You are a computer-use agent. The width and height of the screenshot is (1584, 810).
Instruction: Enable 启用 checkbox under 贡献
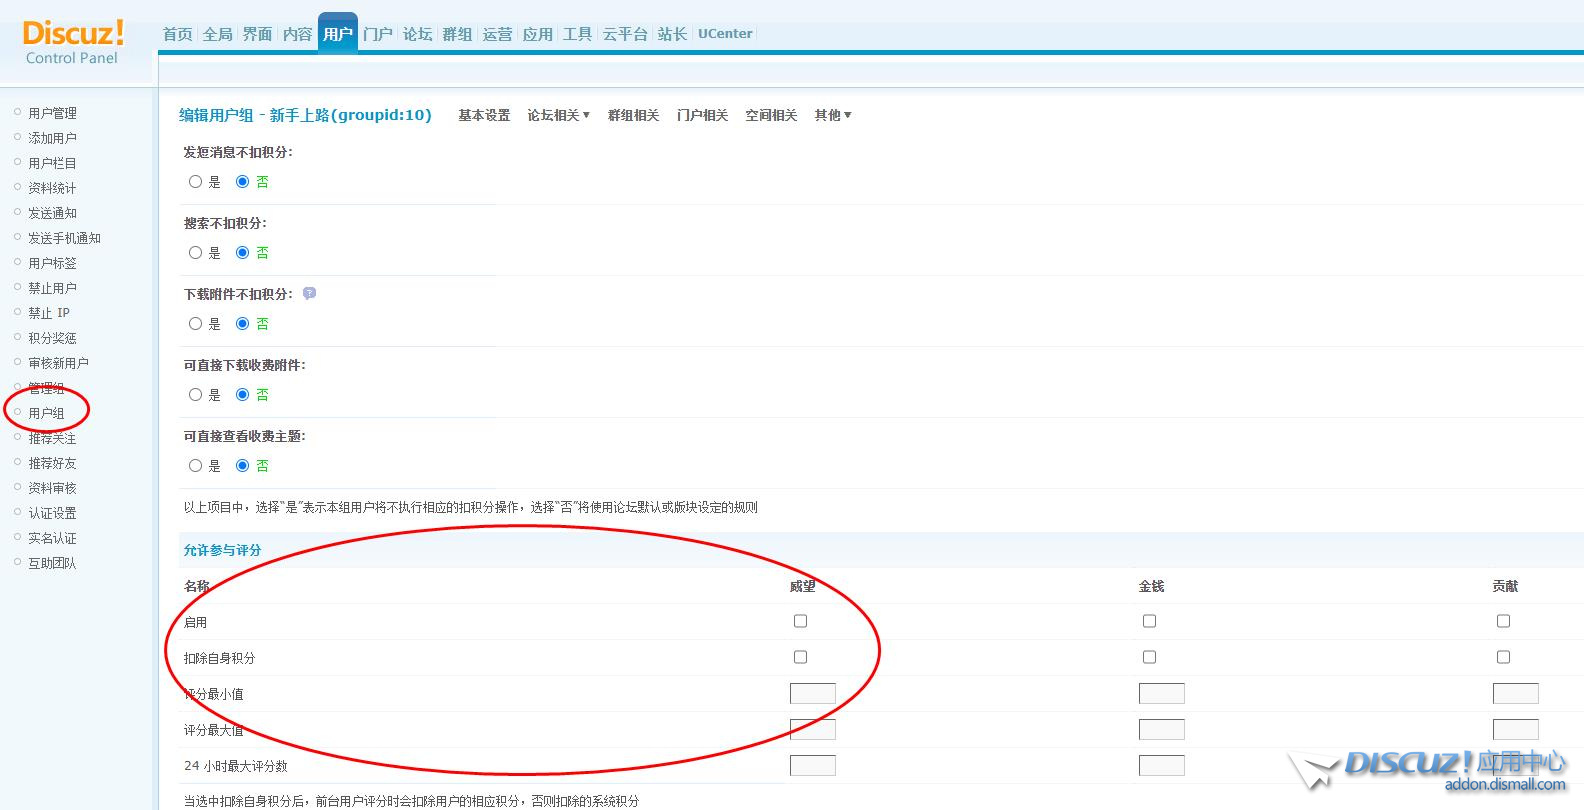click(x=1503, y=621)
